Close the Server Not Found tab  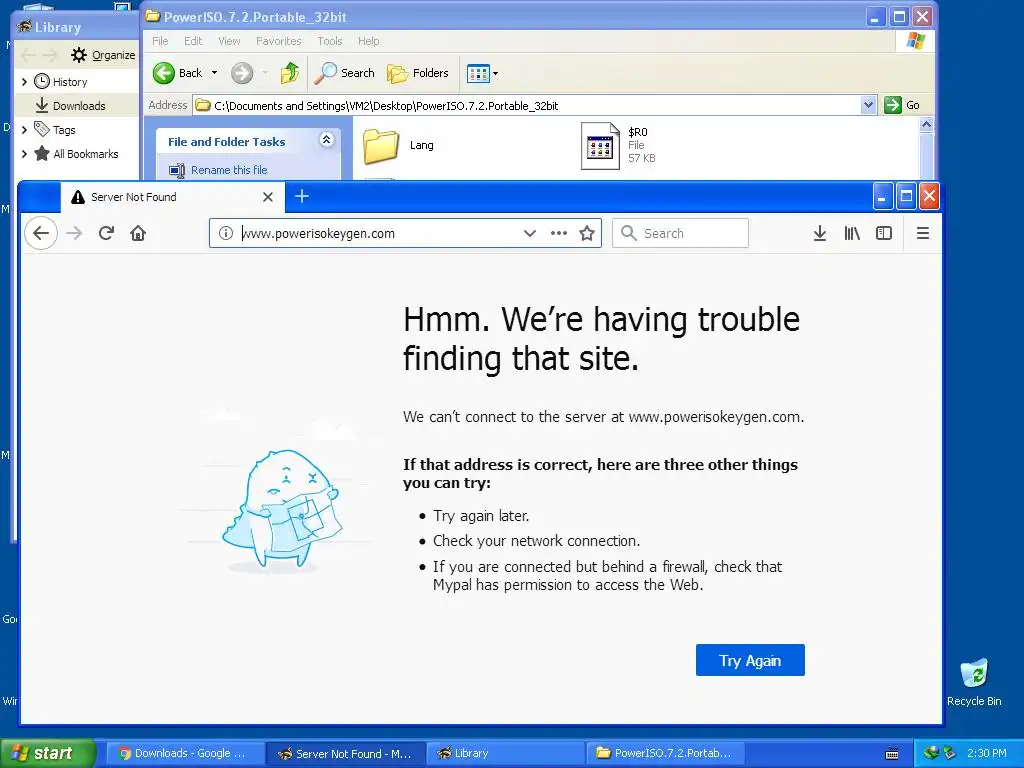coord(268,197)
